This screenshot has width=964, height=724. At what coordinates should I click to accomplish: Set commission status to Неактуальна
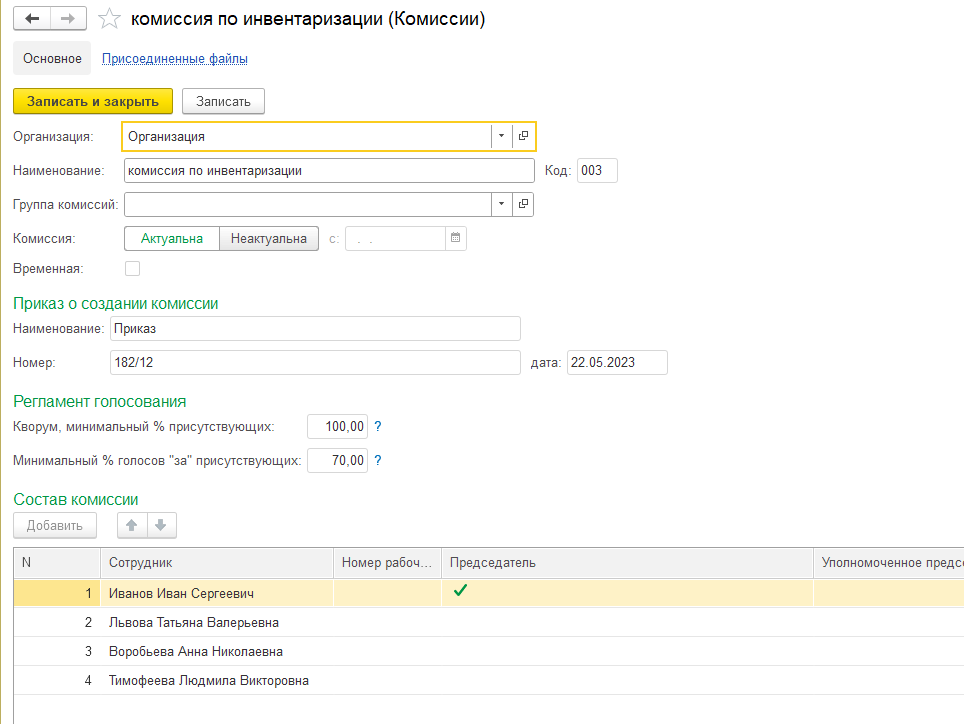tap(269, 238)
